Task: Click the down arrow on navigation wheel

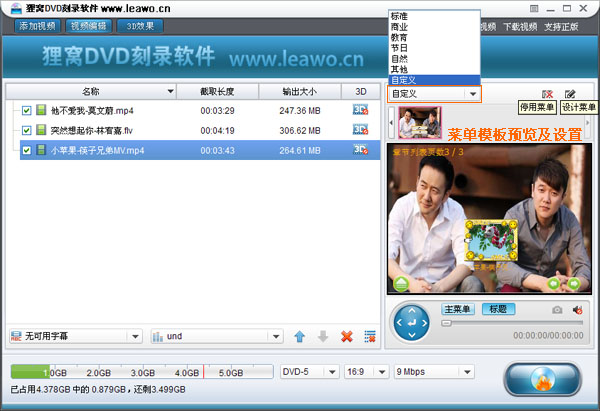Action: tap(412, 335)
